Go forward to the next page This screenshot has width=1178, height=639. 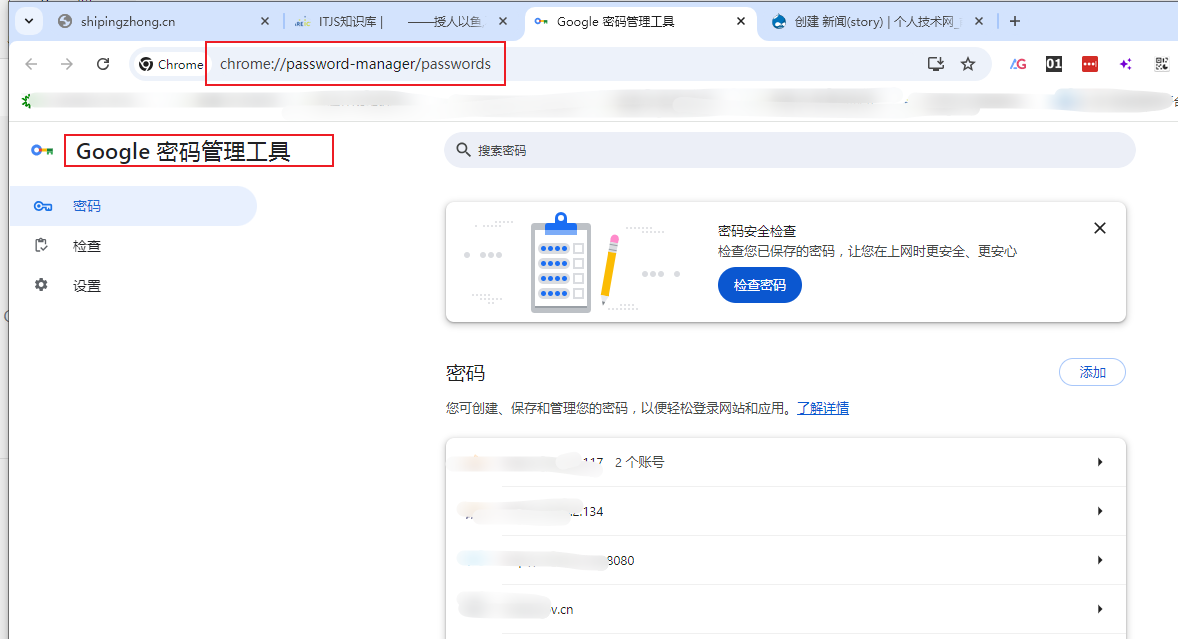click(67, 64)
